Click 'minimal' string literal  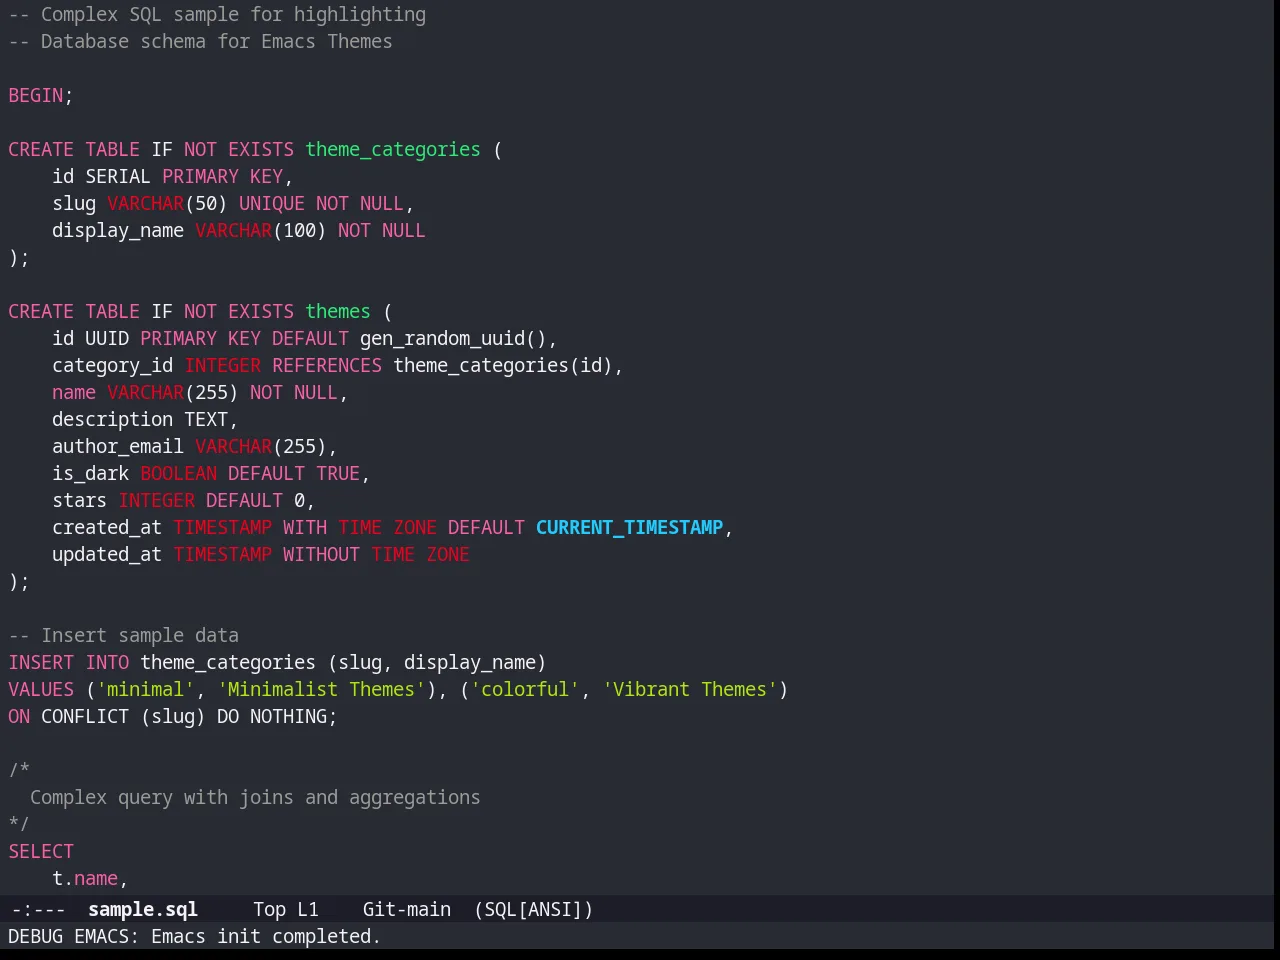pyautogui.click(x=145, y=689)
